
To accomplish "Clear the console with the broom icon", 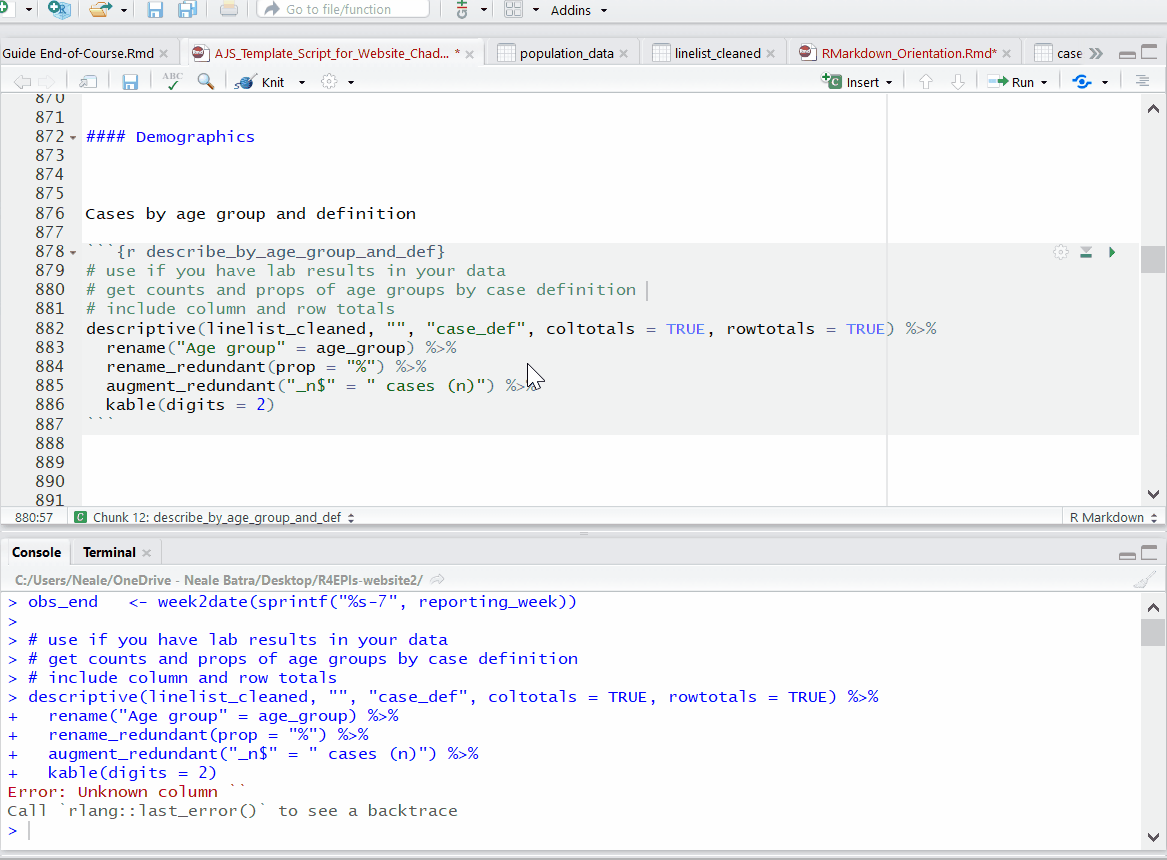I will [1144, 580].
